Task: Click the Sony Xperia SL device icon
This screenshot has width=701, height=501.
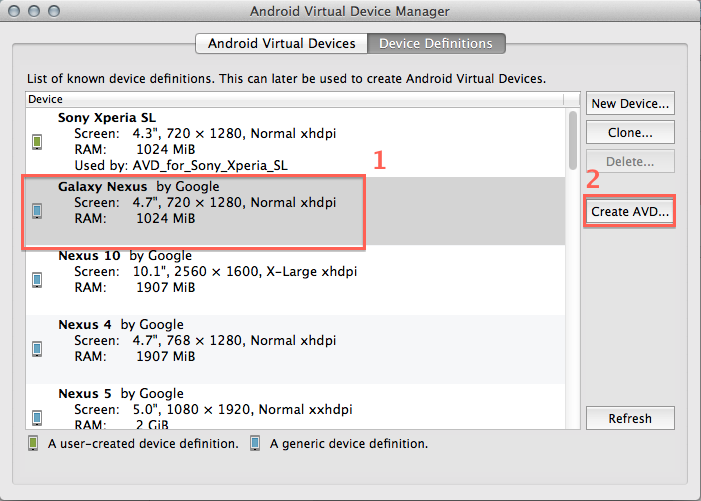Action: pyautogui.click(x=37, y=142)
